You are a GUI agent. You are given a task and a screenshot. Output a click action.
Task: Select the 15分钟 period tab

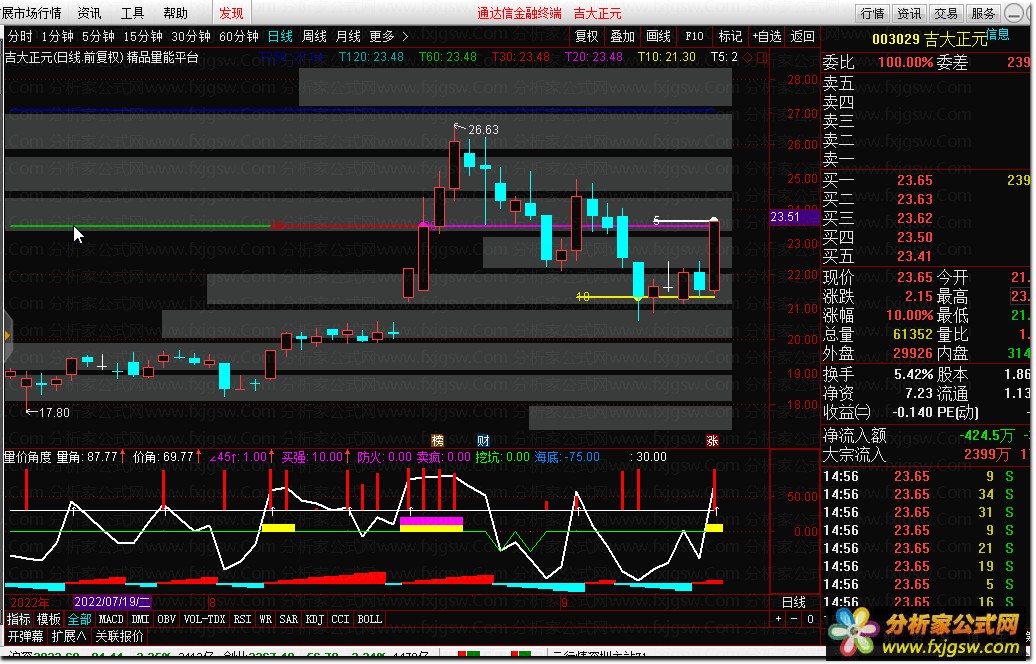click(143, 36)
